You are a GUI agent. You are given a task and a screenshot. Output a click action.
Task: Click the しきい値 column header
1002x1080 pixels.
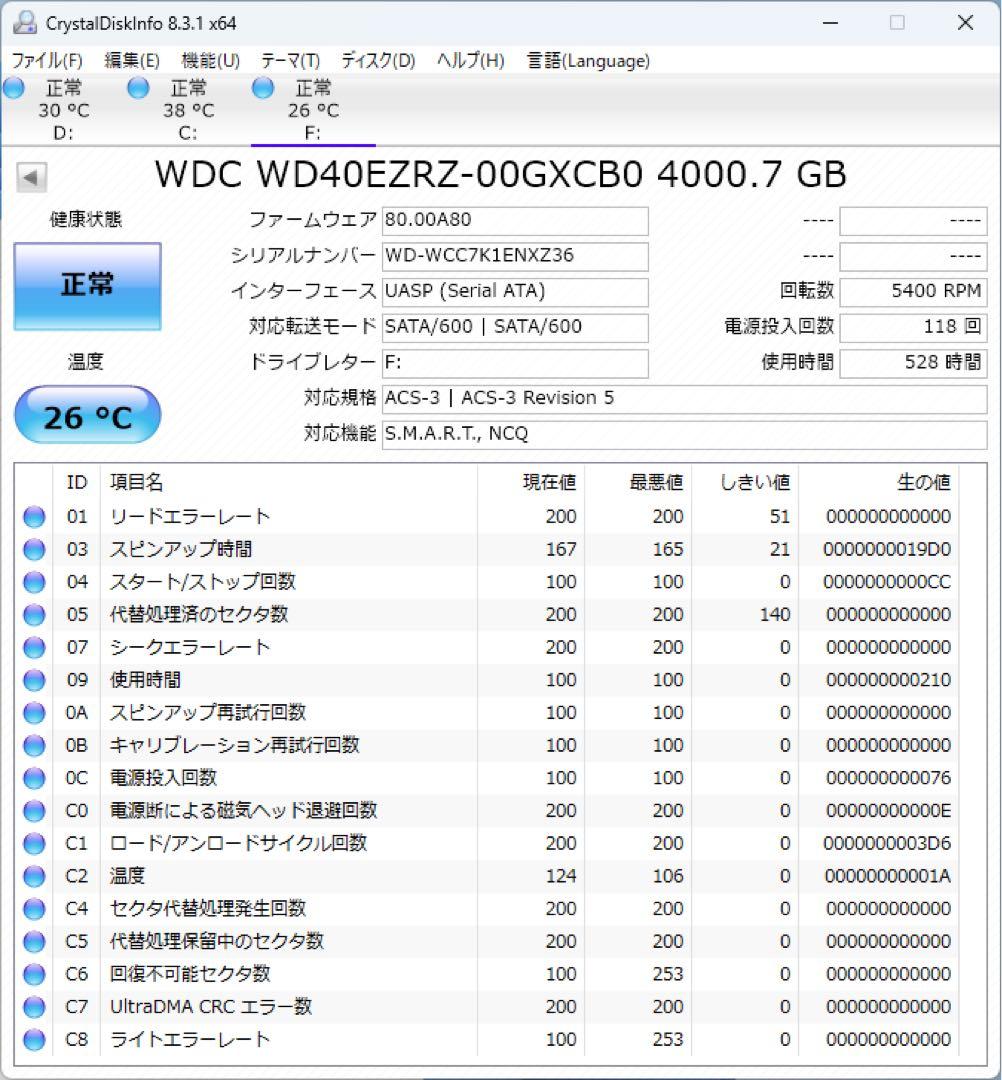pos(745,482)
